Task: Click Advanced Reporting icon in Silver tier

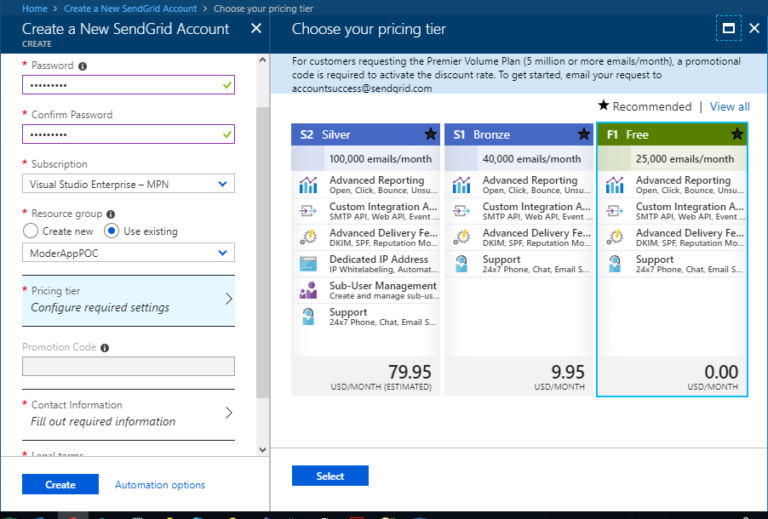Action: 308,185
